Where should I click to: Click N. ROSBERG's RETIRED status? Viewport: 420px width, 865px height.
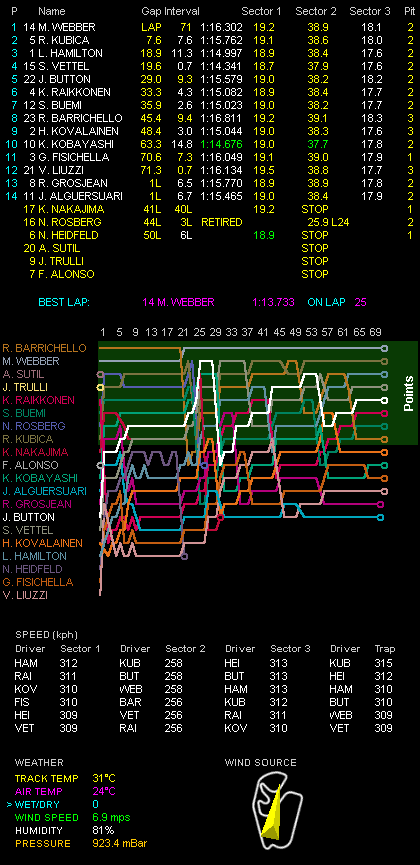[221, 222]
